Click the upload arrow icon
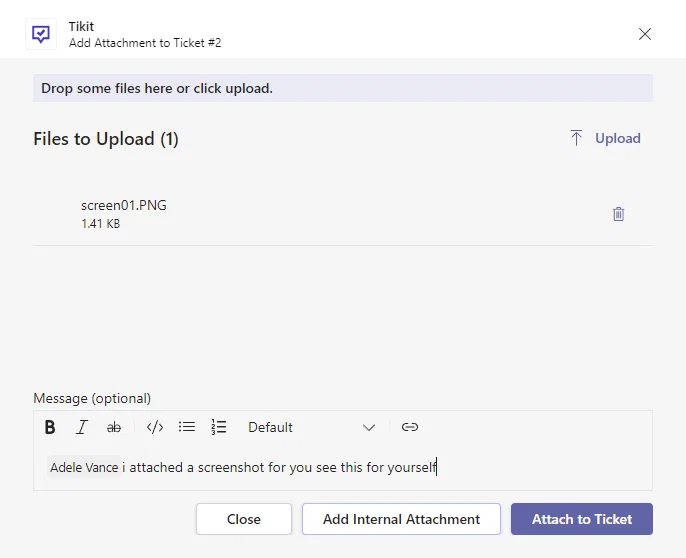686x558 pixels. [576, 138]
